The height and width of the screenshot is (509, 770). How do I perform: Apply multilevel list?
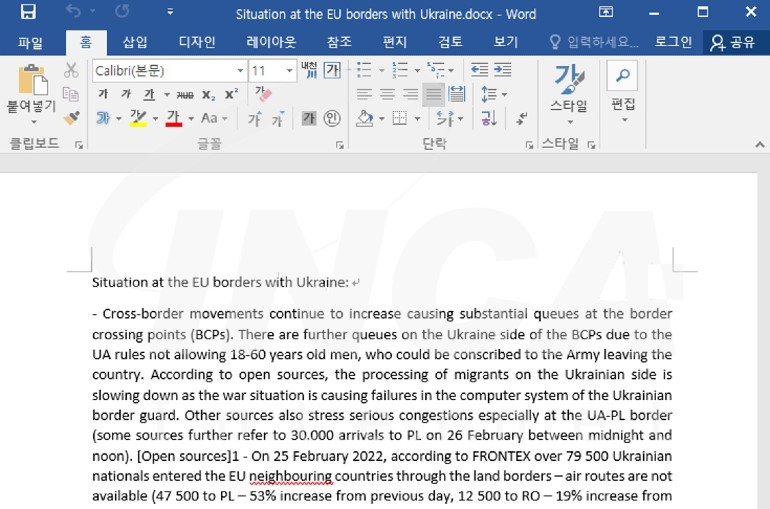pyautogui.click(x=436, y=70)
